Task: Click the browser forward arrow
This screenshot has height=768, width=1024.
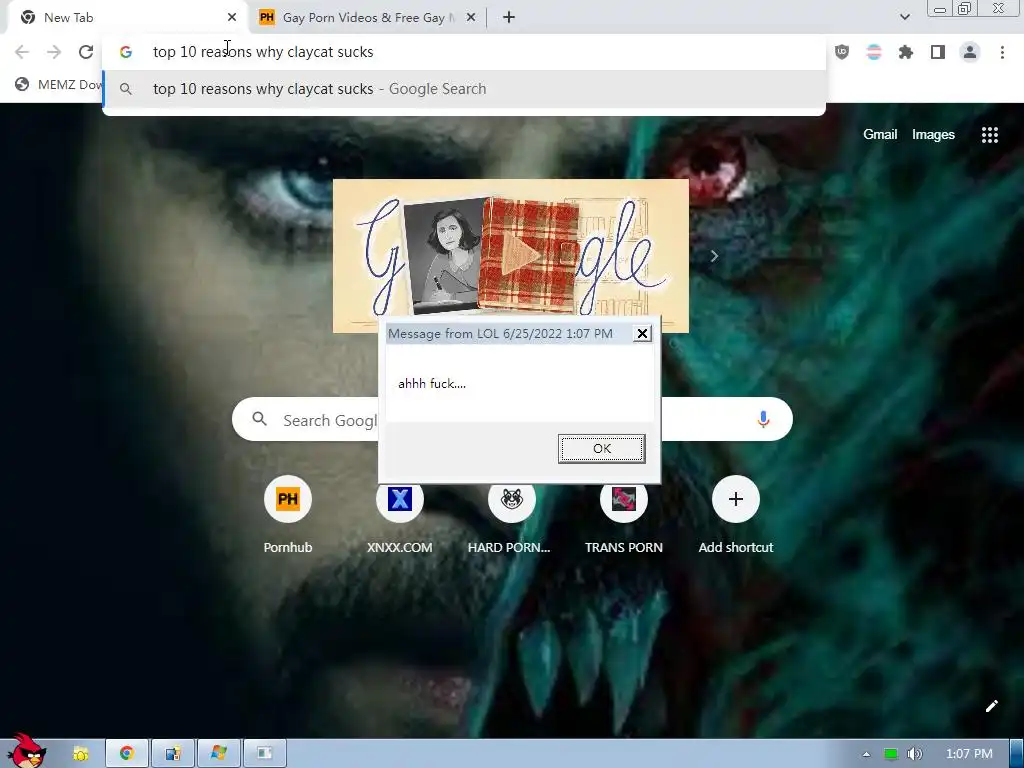Action: pos(54,52)
